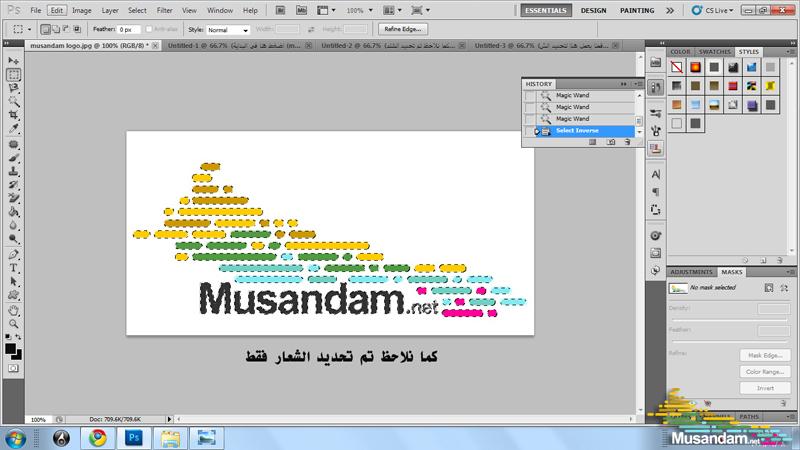The image size is (800, 450).
Task: Switch to the Swatches tab
Action: tap(714, 52)
